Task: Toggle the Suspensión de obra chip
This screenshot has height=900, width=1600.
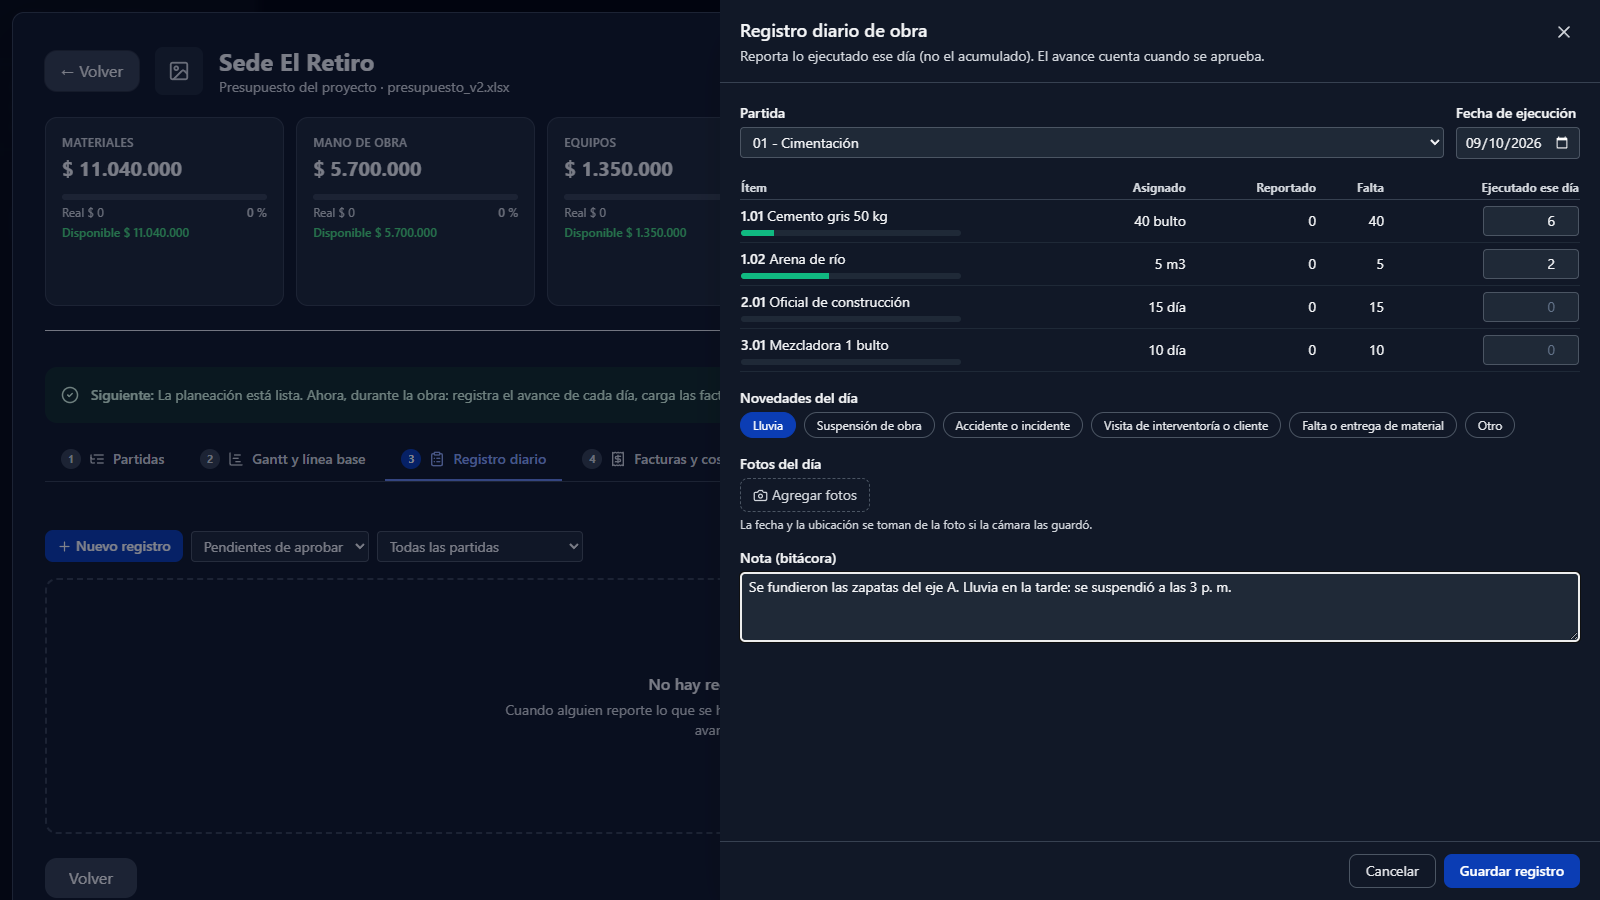Action: [869, 425]
